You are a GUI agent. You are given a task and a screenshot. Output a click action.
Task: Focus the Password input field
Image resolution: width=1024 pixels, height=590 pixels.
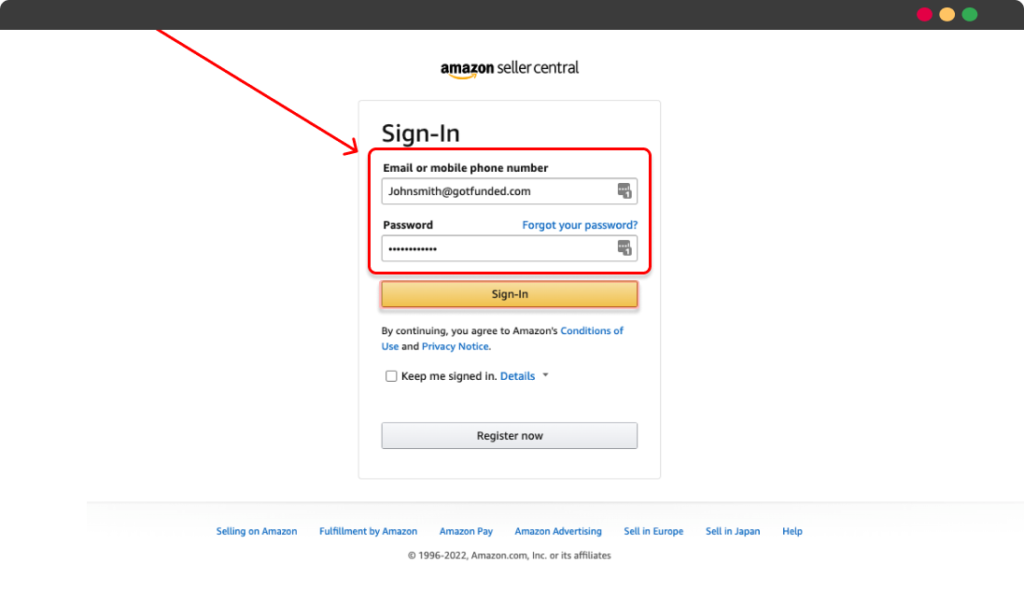click(509, 248)
